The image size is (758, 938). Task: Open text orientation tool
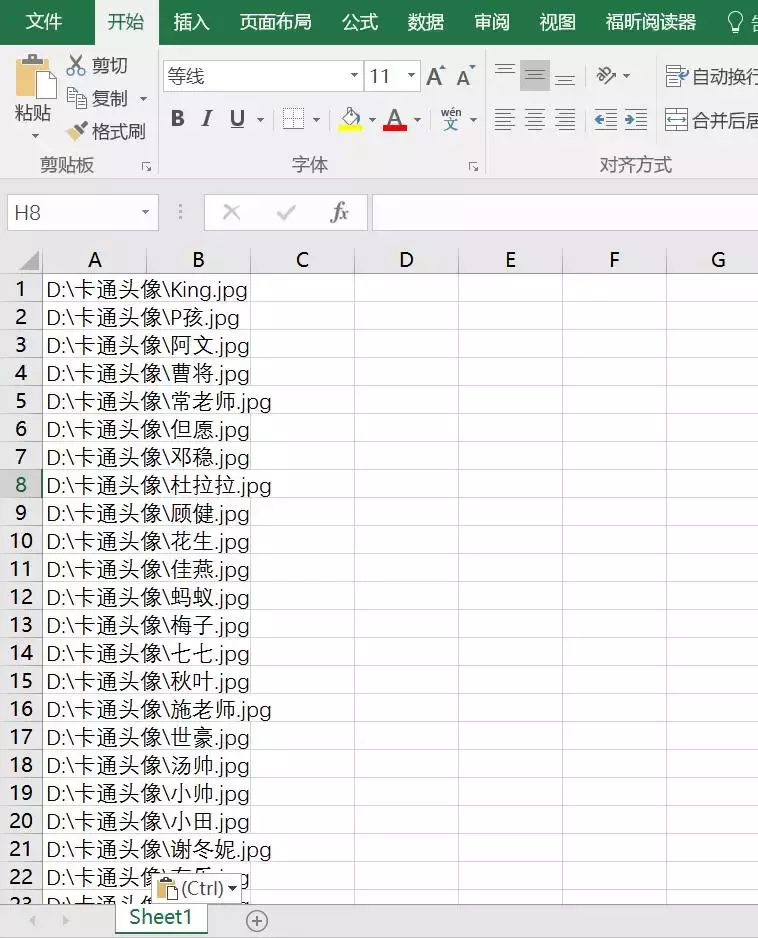(x=606, y=75)
